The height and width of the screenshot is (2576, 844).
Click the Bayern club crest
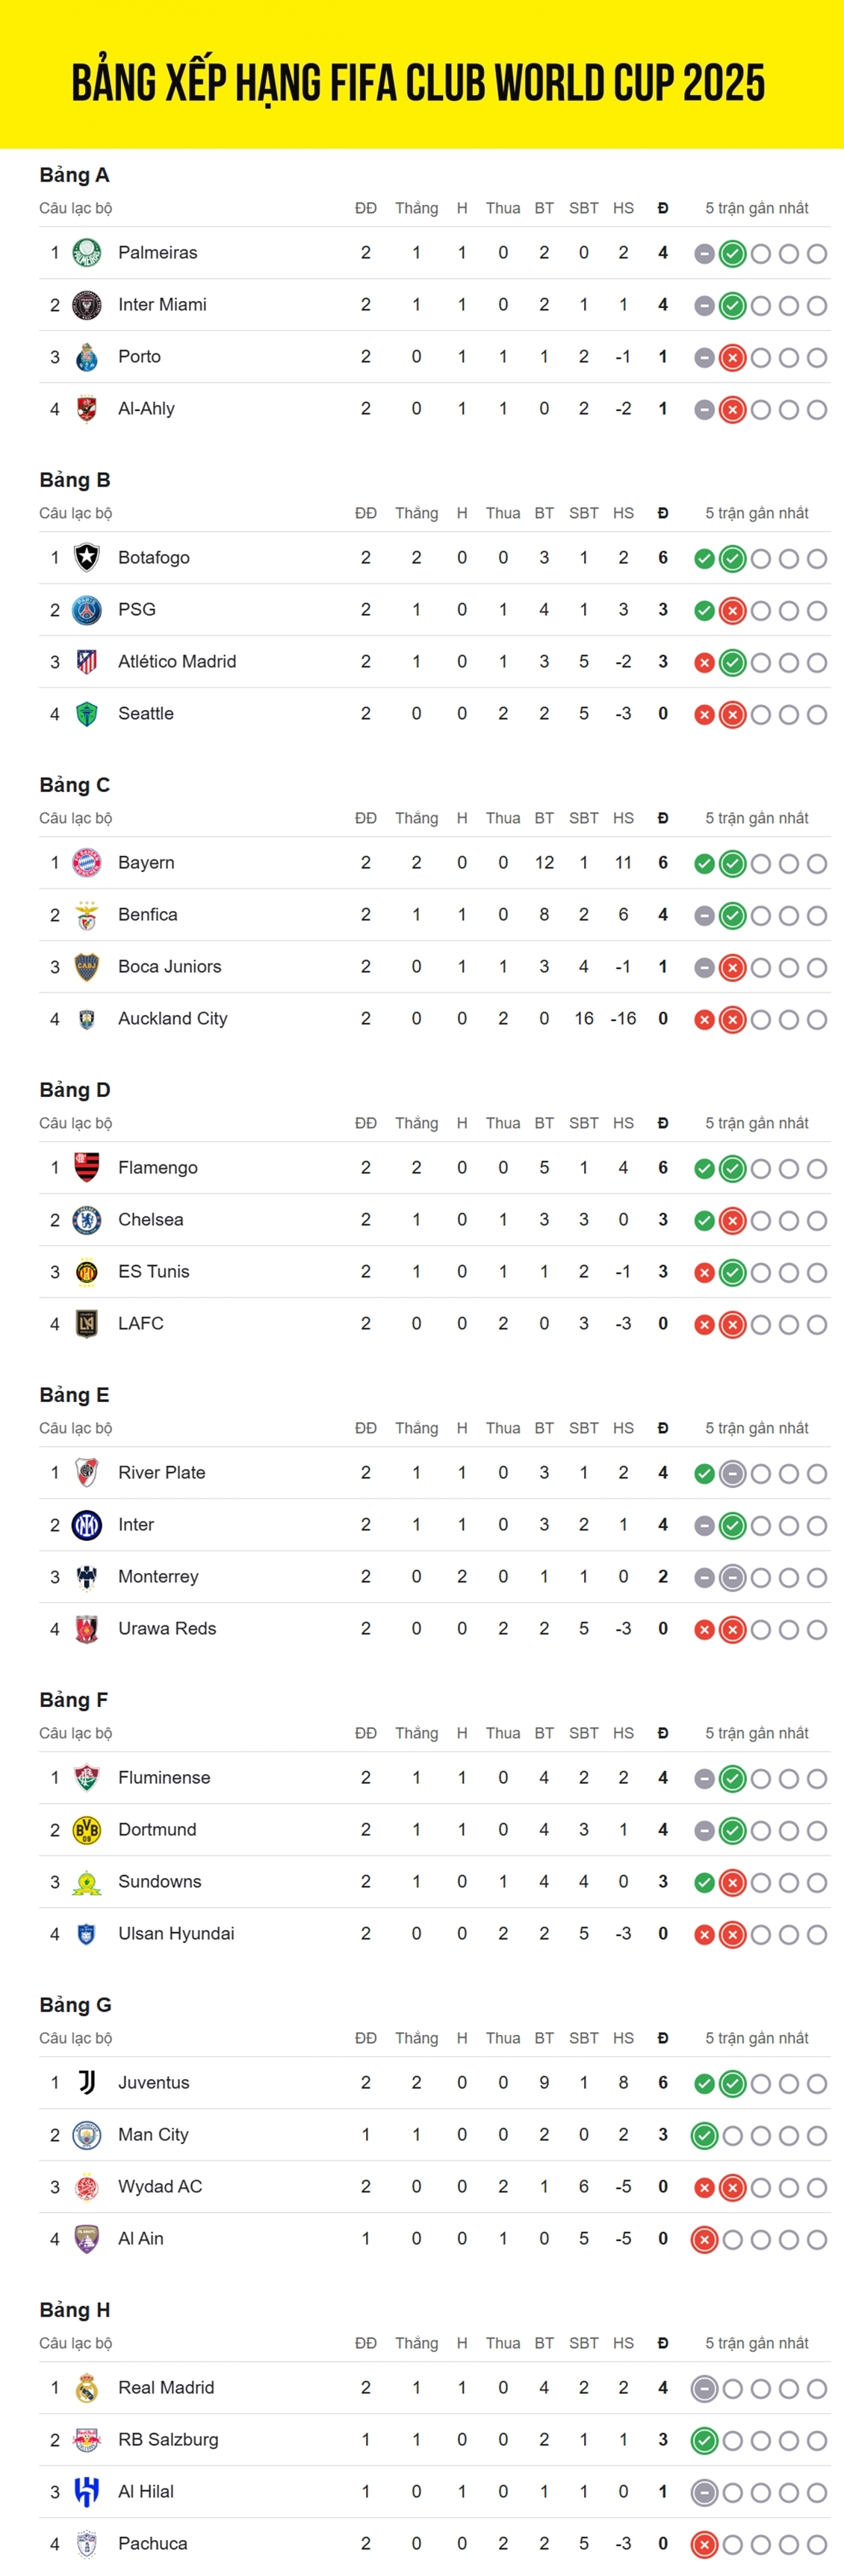point(87,863)
